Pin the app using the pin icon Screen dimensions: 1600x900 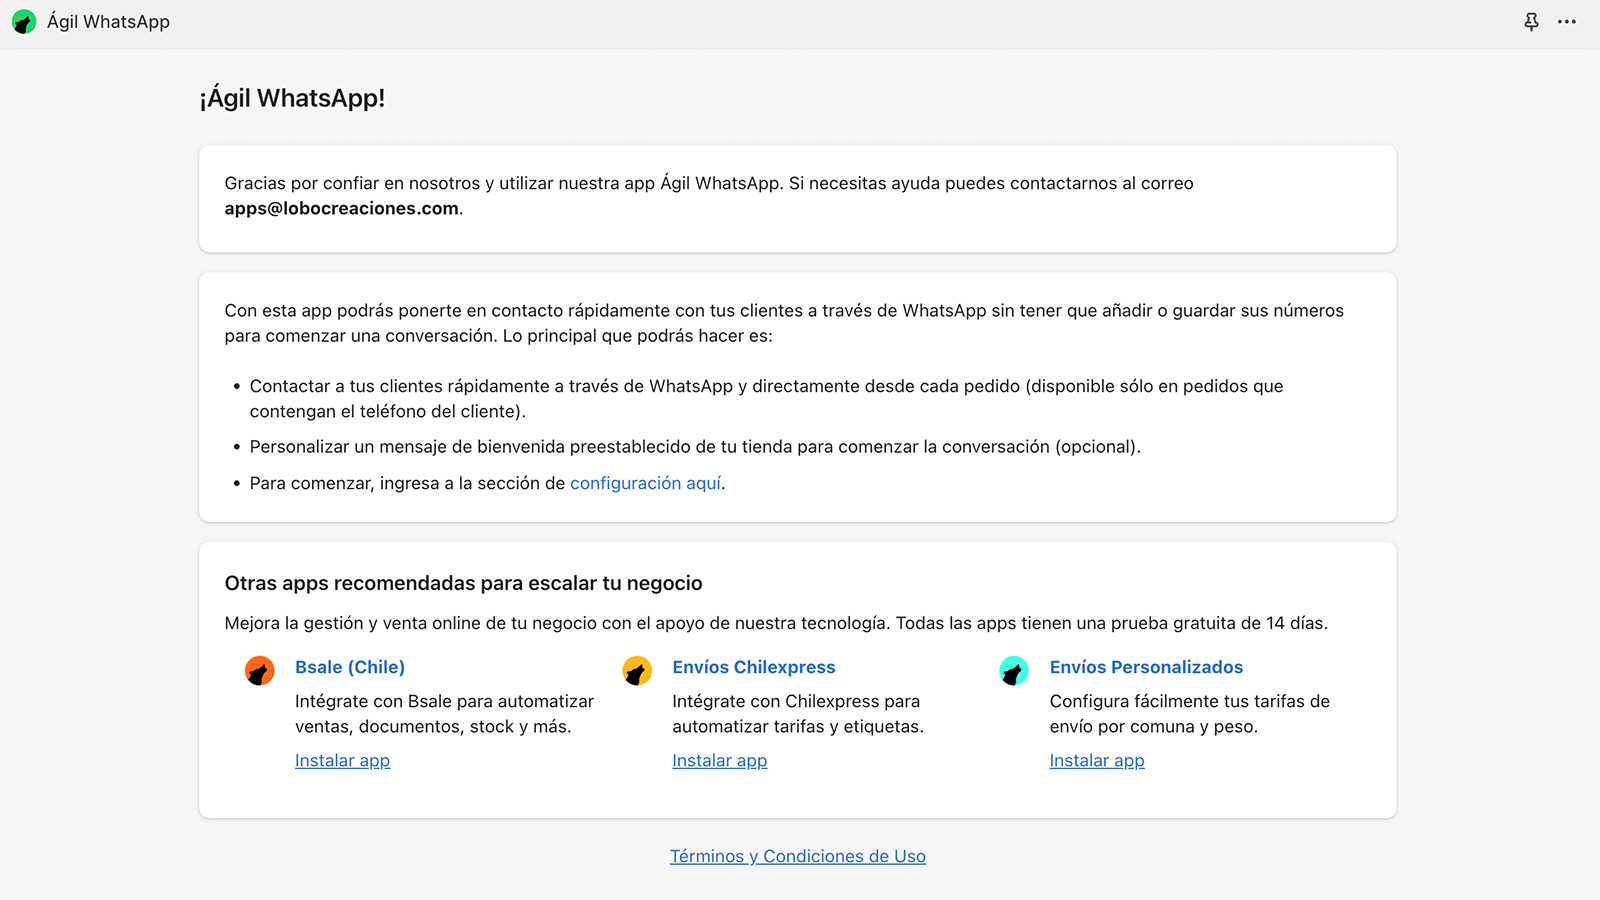(1531, 22)
